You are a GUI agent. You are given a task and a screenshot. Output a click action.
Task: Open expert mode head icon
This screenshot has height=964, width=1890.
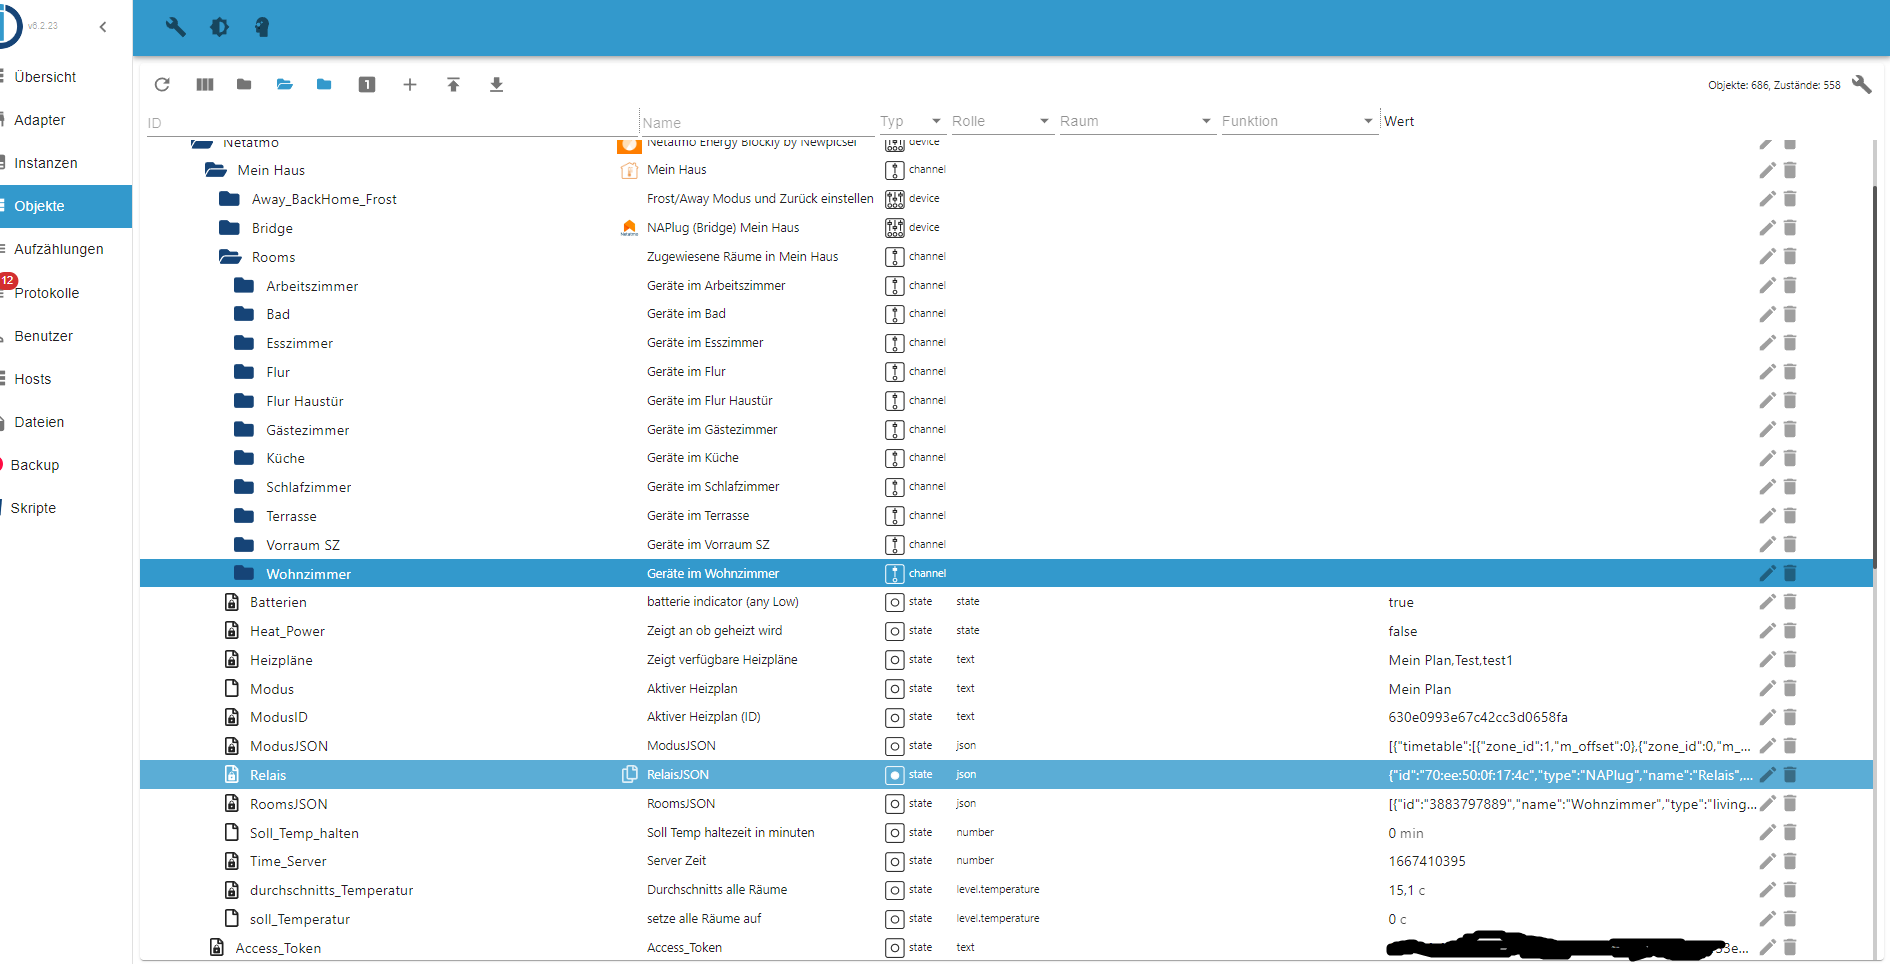click(x=262, y=27)
